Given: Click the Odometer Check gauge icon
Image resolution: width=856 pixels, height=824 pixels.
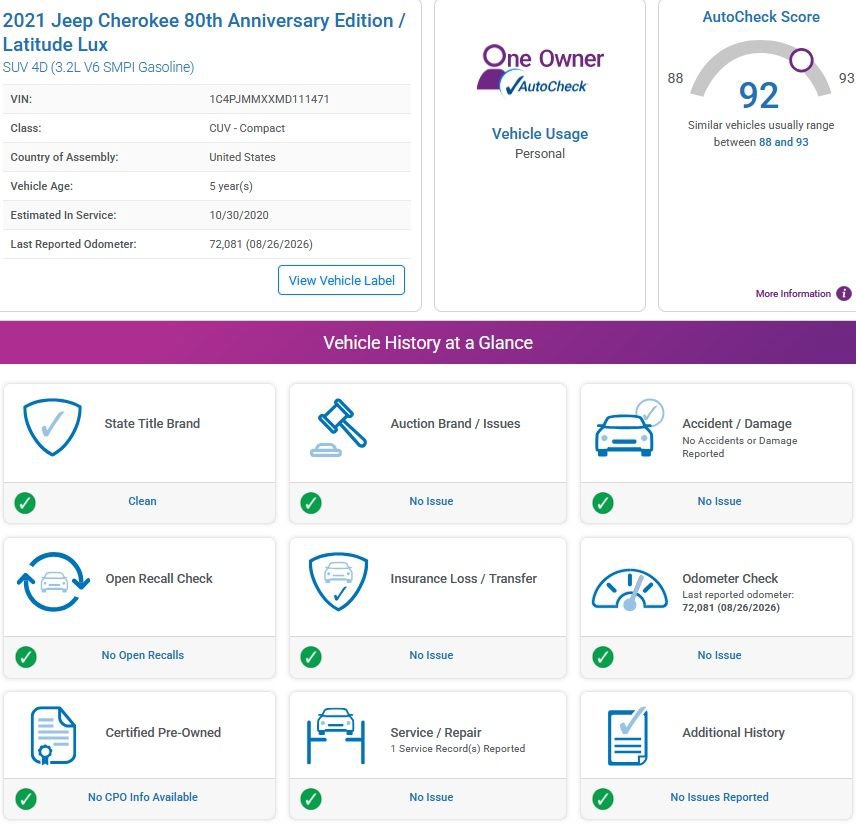Looking at the screenshot, I should pos(629,589).
